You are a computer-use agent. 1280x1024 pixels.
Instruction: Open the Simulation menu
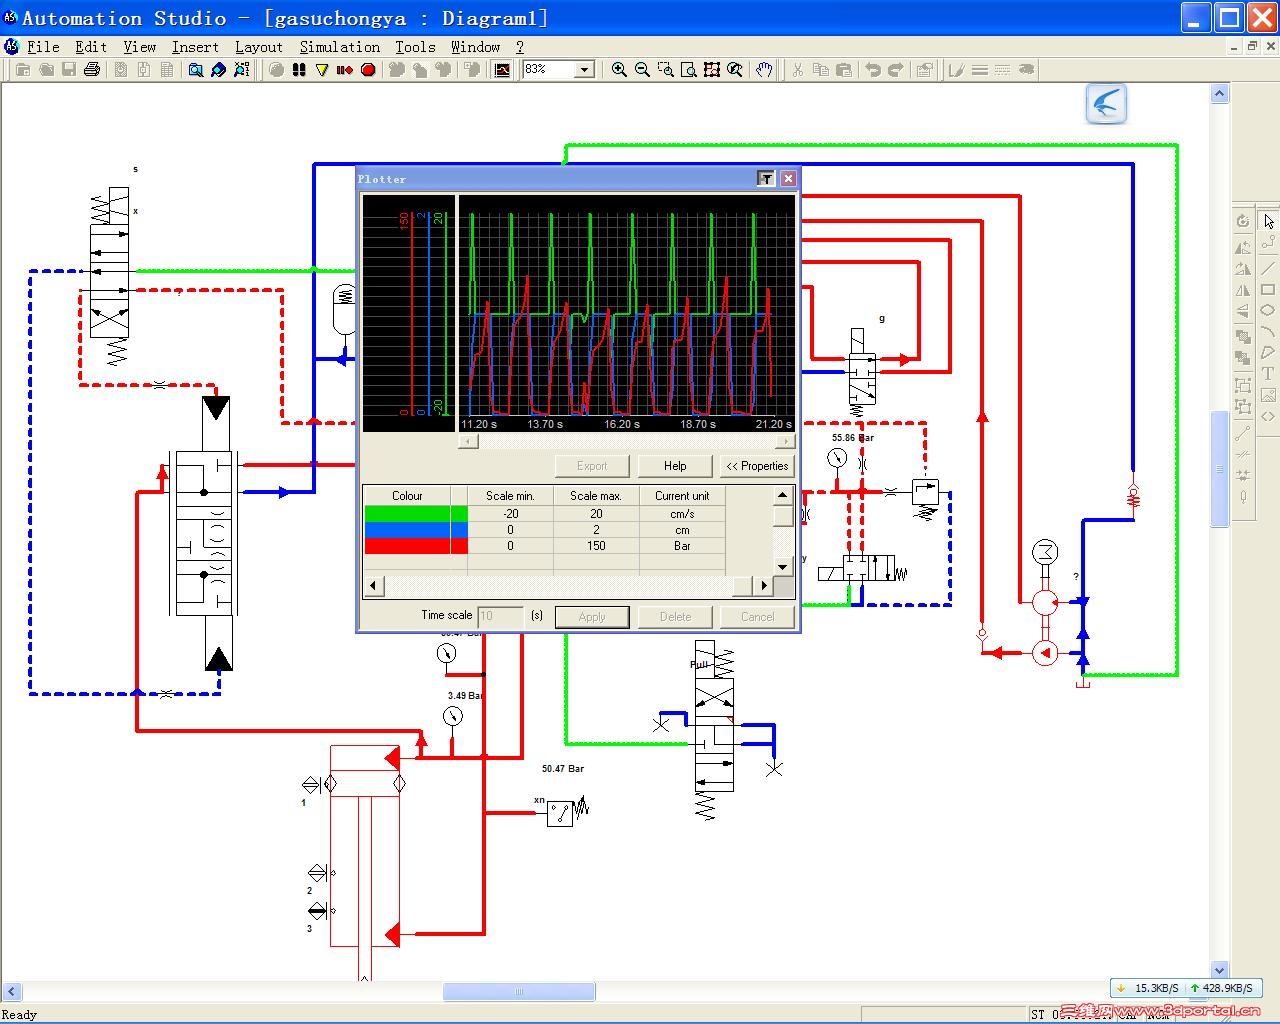pos(340,47)
